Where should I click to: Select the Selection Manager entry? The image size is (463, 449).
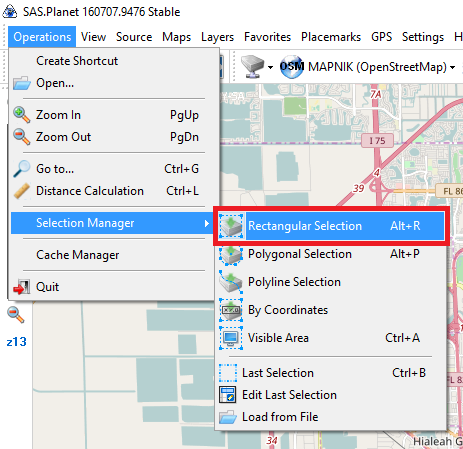112,223
